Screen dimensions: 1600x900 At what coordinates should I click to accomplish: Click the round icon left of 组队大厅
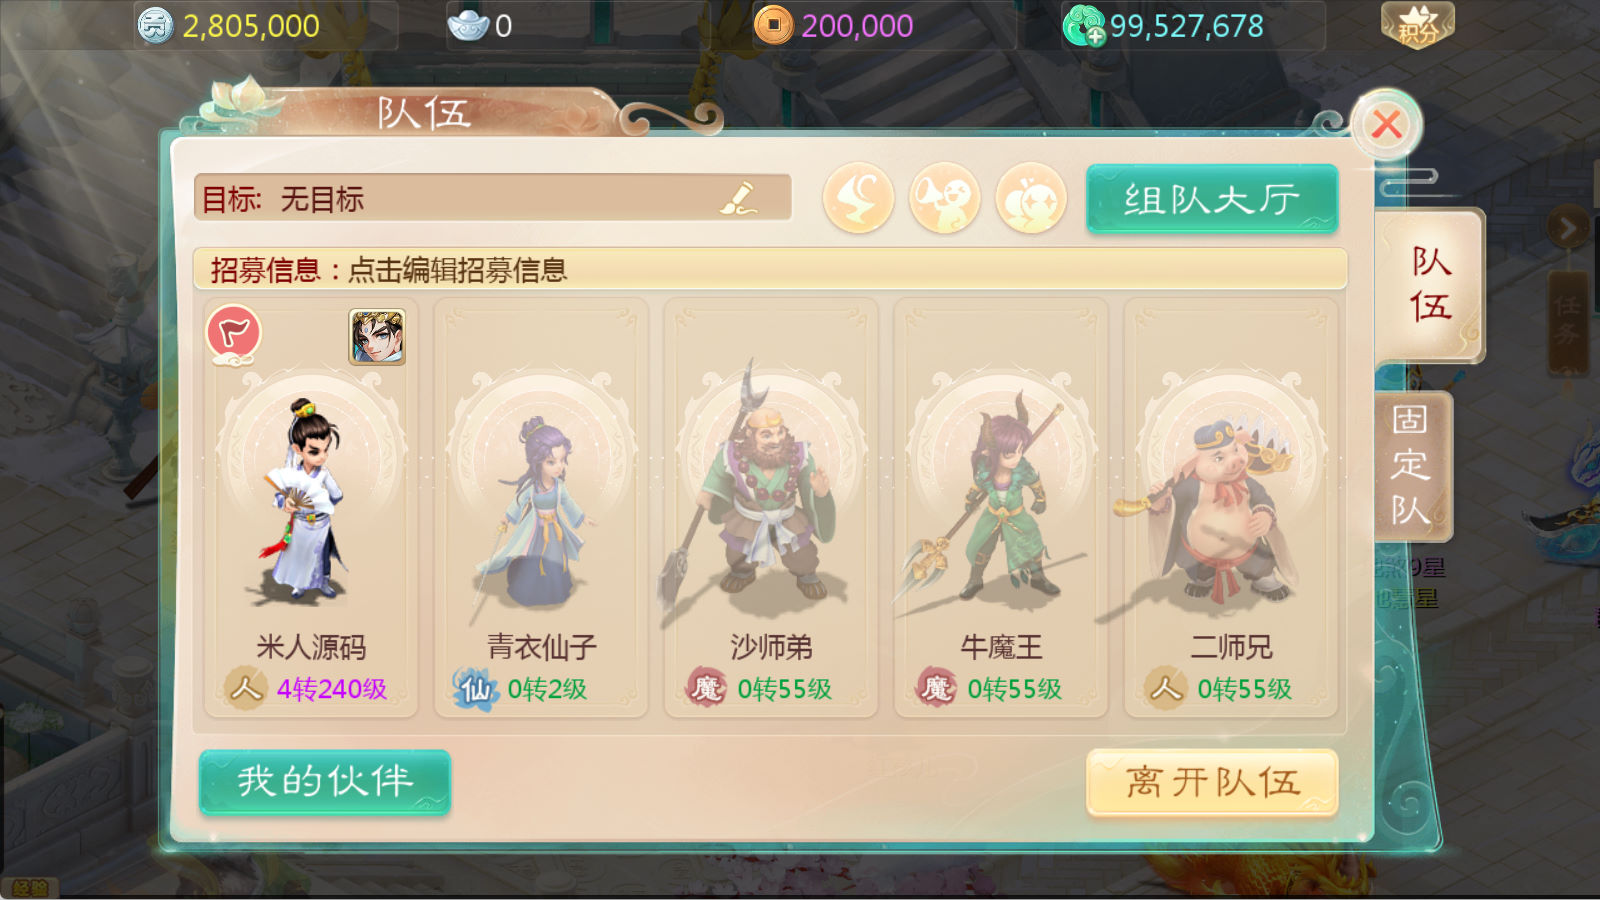(1031, 198)
